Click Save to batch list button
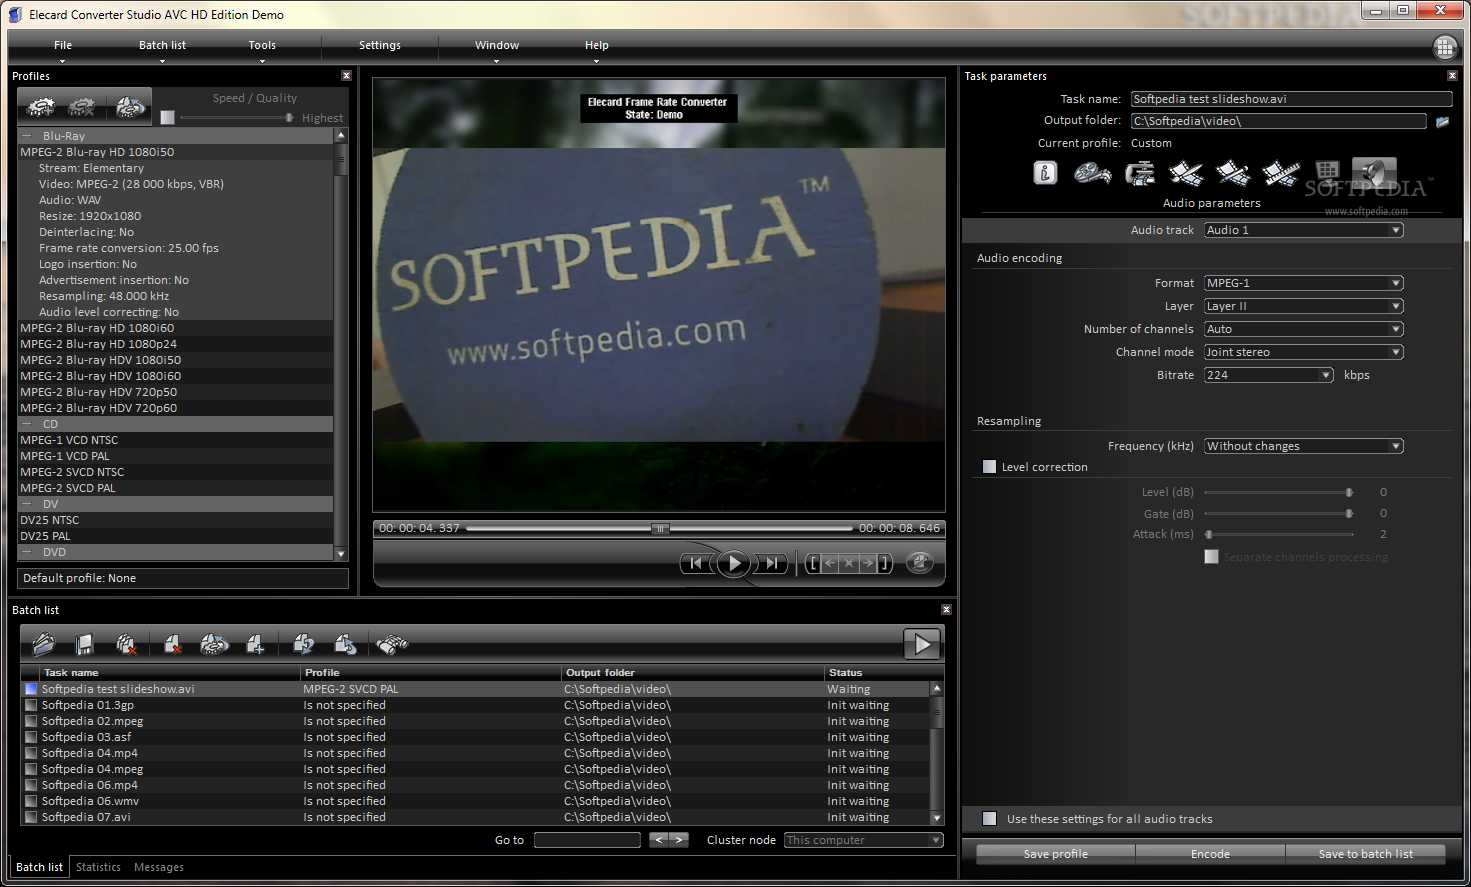This screenshot has width=1471, height=887. tap(1365, 854)
